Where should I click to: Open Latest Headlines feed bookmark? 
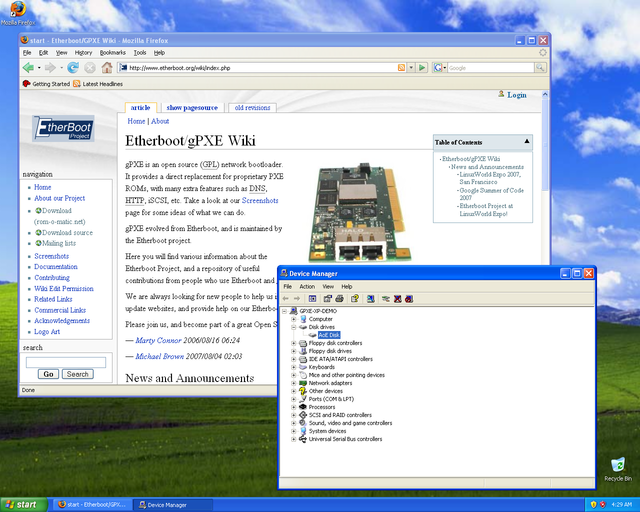click(x=98, y=84)
